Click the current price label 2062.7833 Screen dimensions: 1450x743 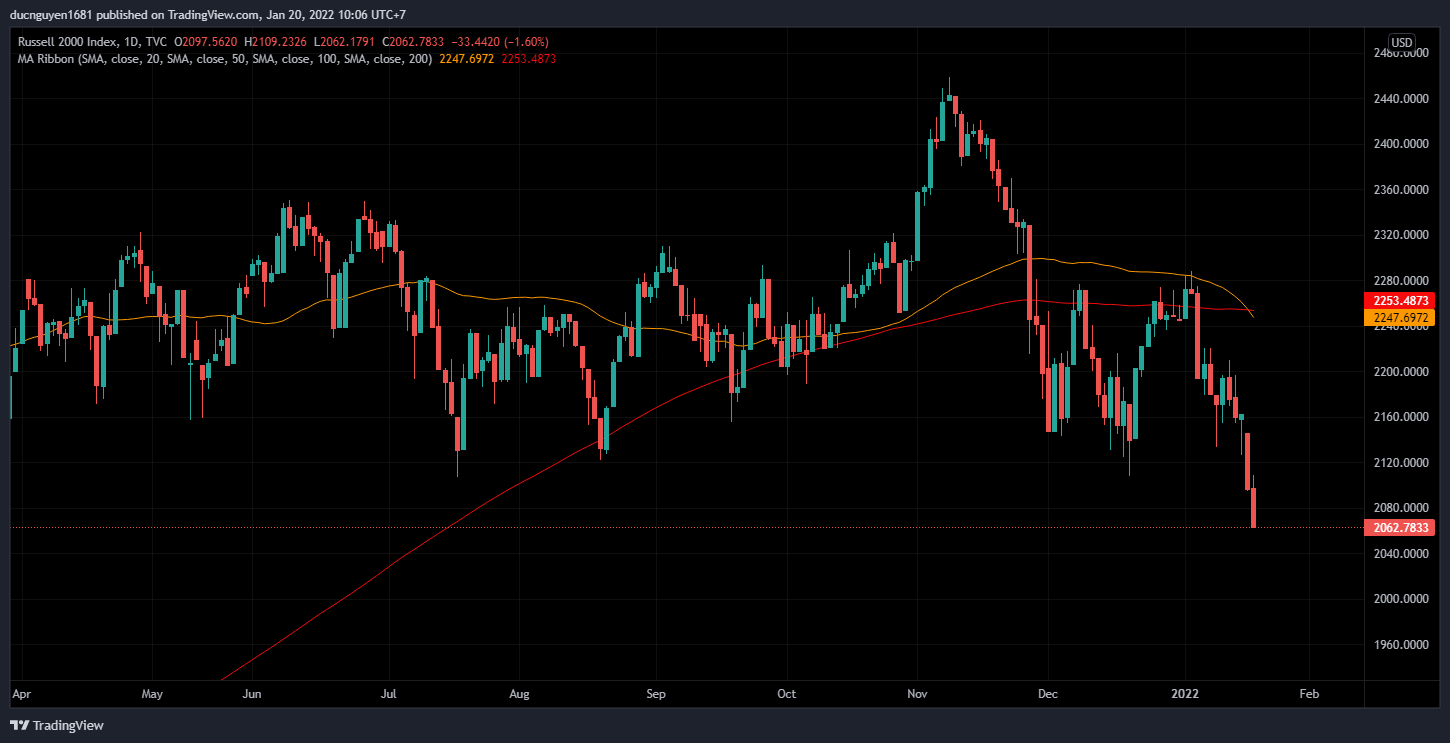click(1399, 527)
